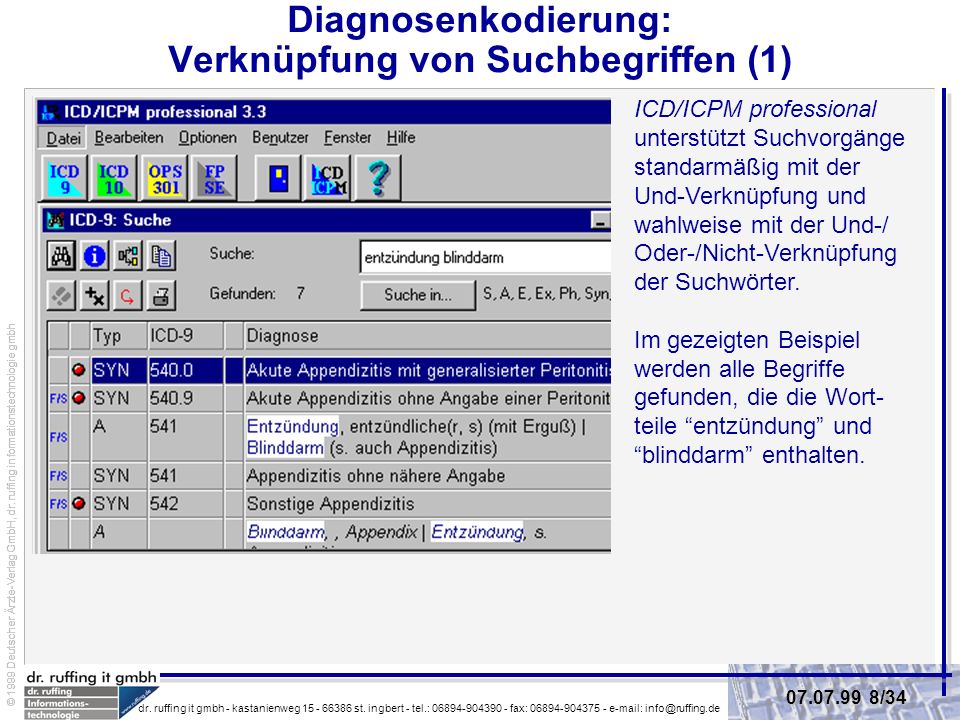This screenshot has height=720, width=960.
Task: Click the ICD/ICPM professional title bar icon
Action: (50, 112)
